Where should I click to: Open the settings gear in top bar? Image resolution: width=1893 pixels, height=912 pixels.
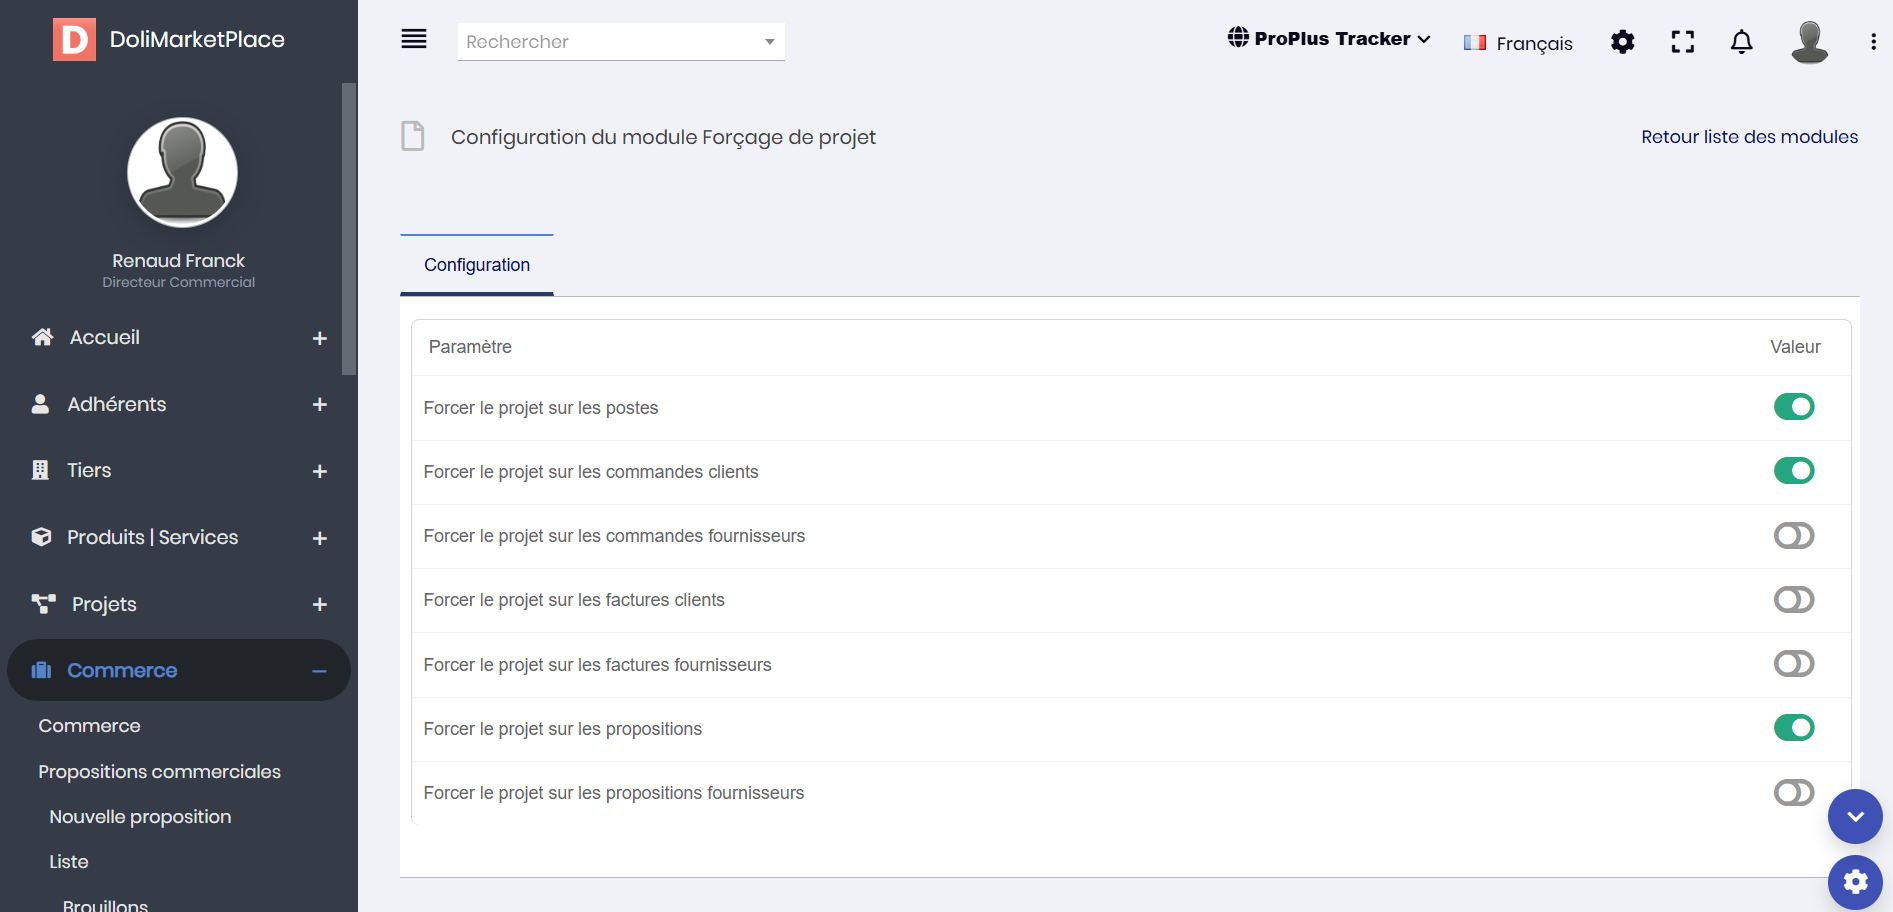coord(1622,42)
